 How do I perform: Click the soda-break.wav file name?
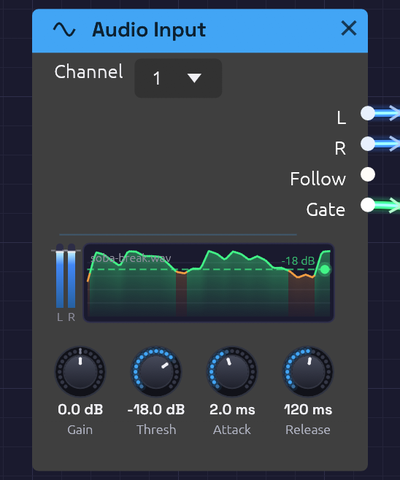[x=131, y=258]
